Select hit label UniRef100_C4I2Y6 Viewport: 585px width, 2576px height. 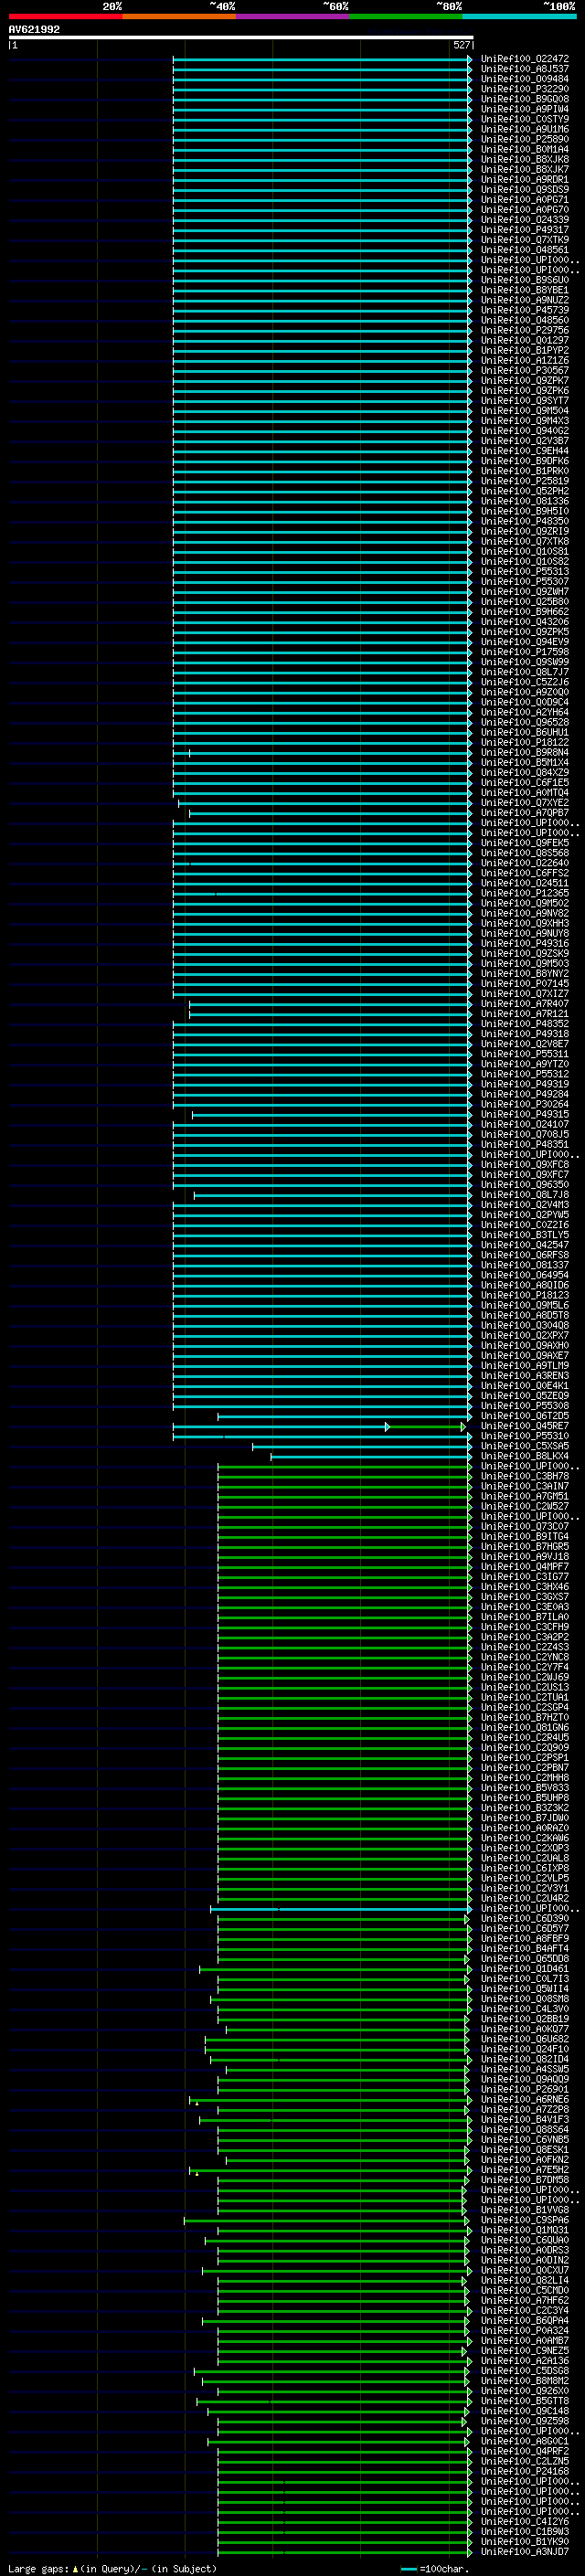tap(524, 2521)
